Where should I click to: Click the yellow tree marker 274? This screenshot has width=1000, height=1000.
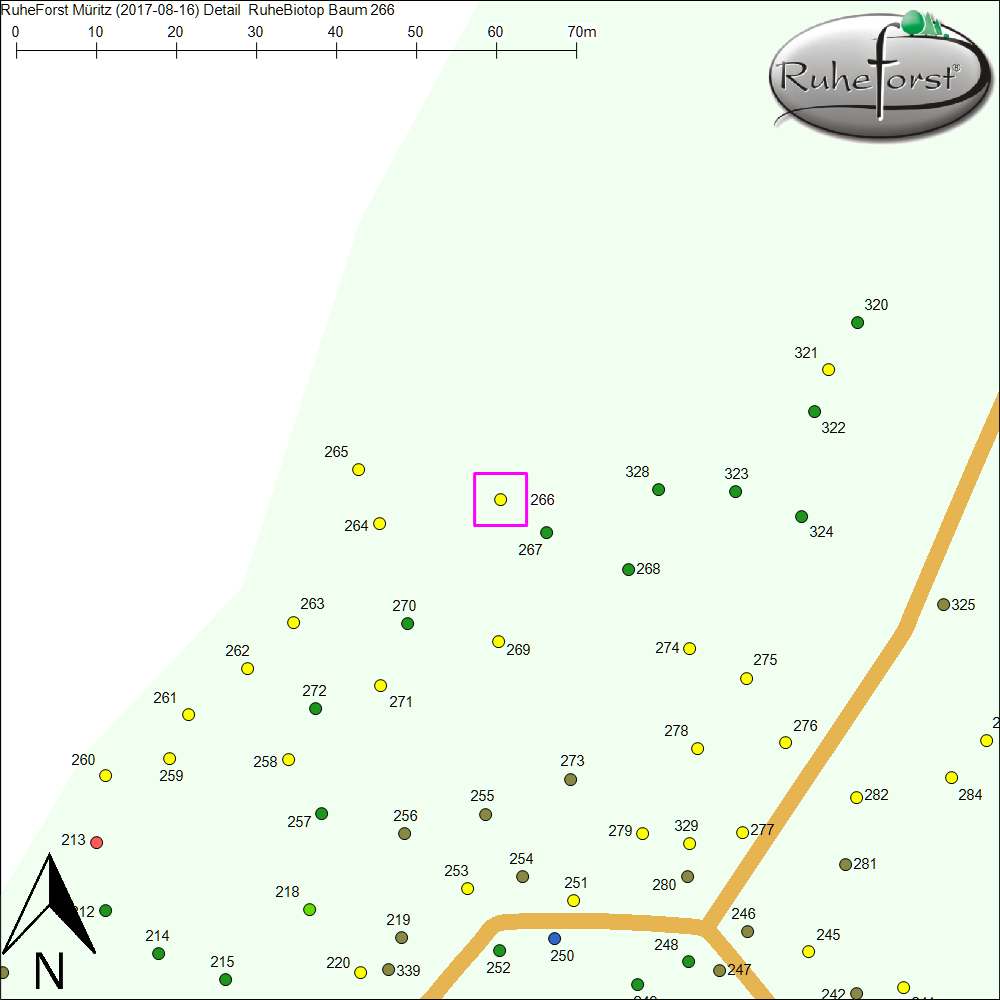[689, 648]
